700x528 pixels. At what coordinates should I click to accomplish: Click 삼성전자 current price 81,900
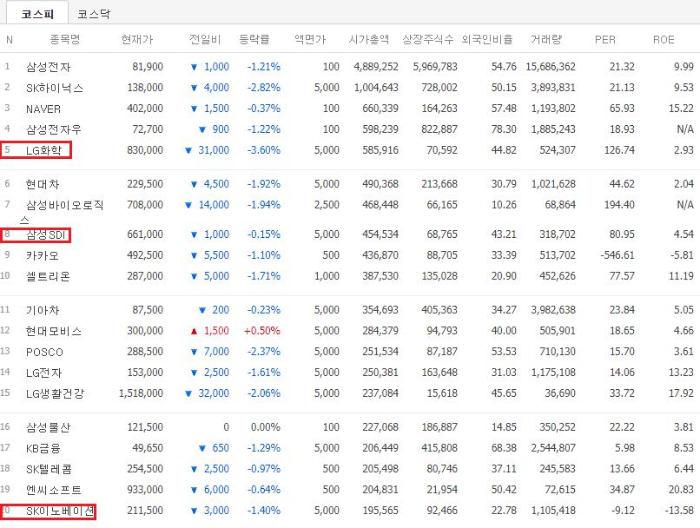(x=148, y=67)
